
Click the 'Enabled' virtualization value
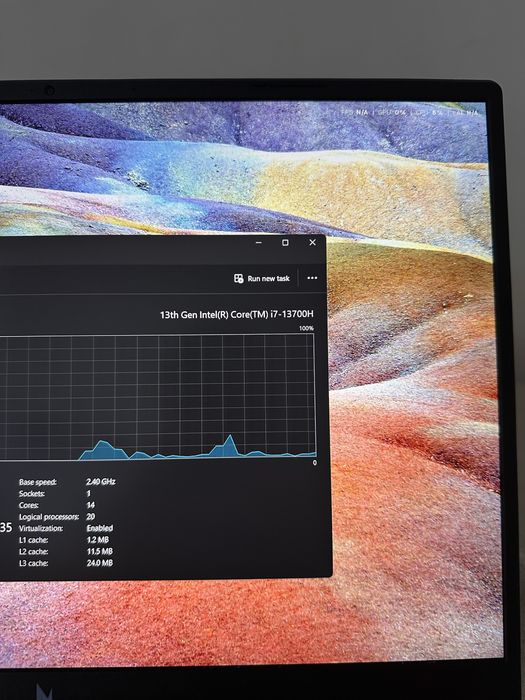(100, 528)
